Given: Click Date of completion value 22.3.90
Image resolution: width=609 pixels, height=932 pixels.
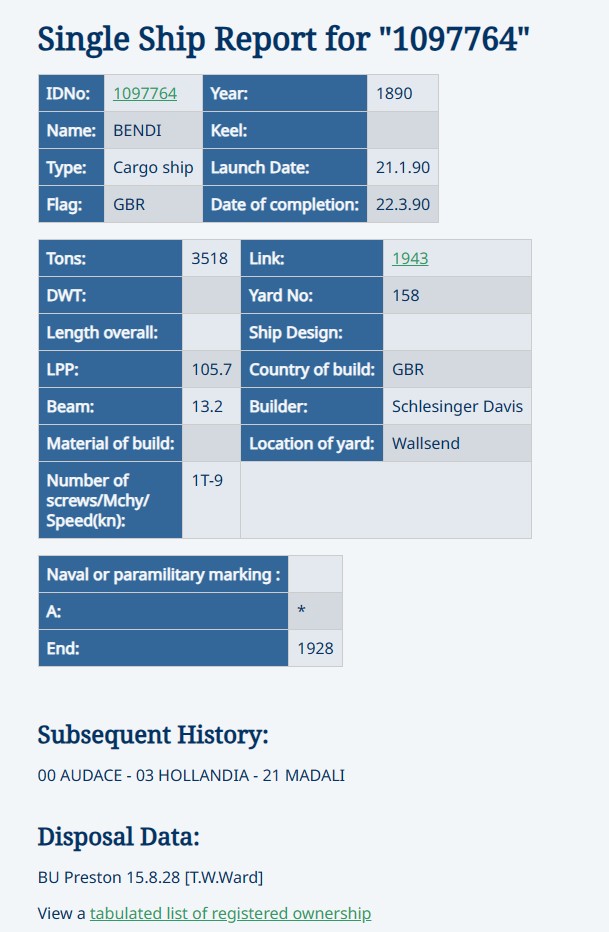Looking at the screenshot, I should pyautogui.click(x=403, y=204).
